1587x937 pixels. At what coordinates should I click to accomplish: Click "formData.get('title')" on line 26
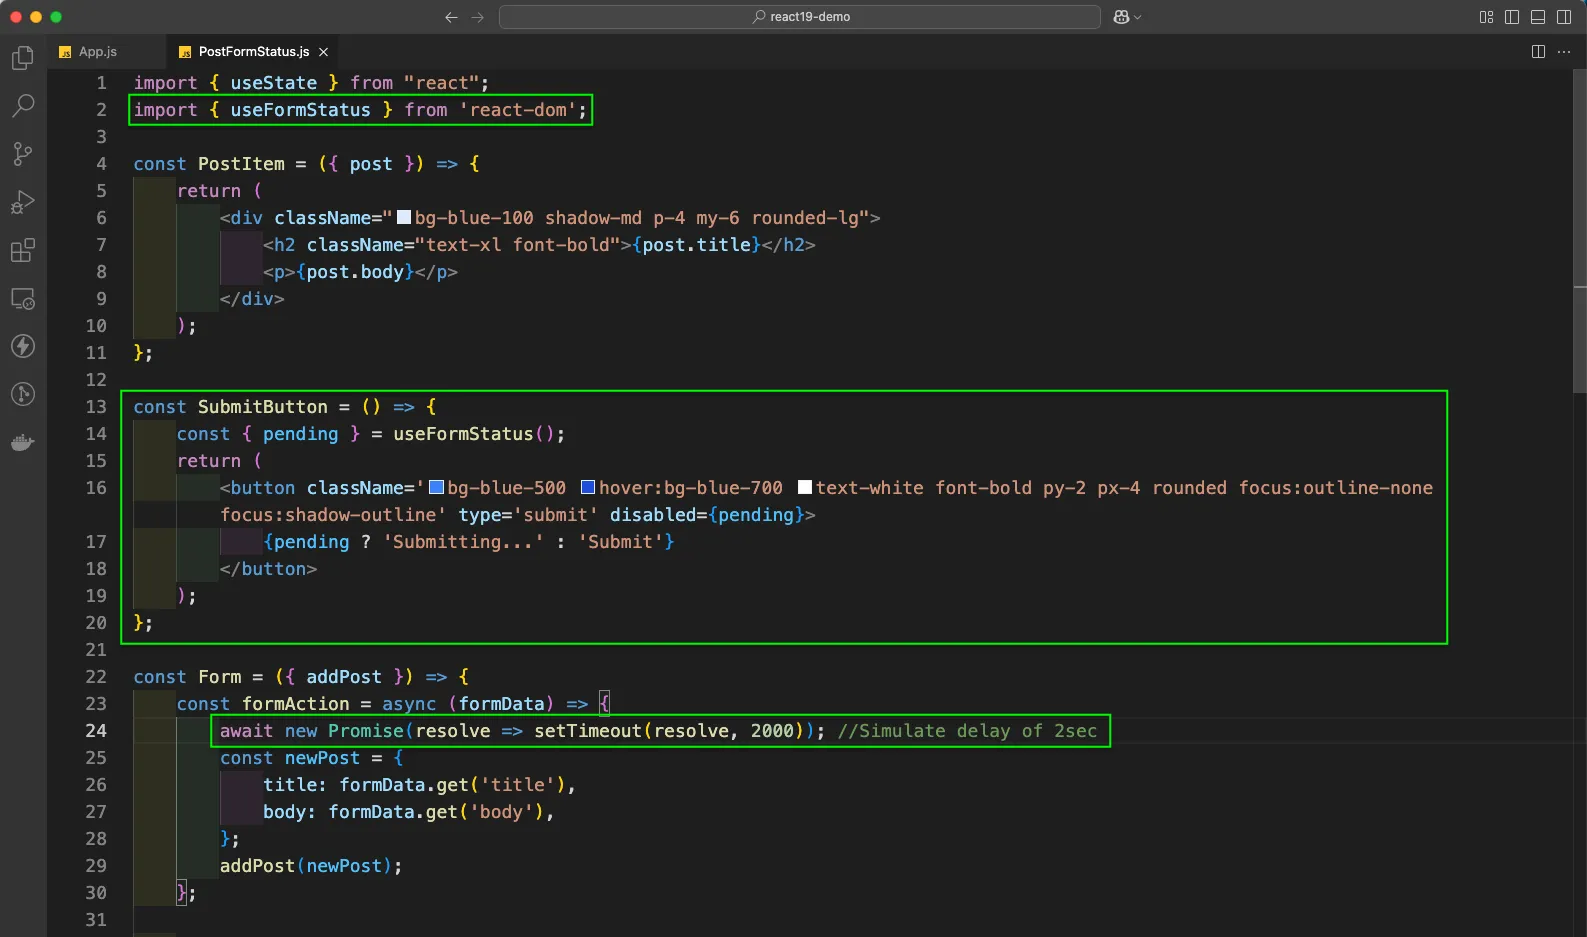[x=452, y=785]
